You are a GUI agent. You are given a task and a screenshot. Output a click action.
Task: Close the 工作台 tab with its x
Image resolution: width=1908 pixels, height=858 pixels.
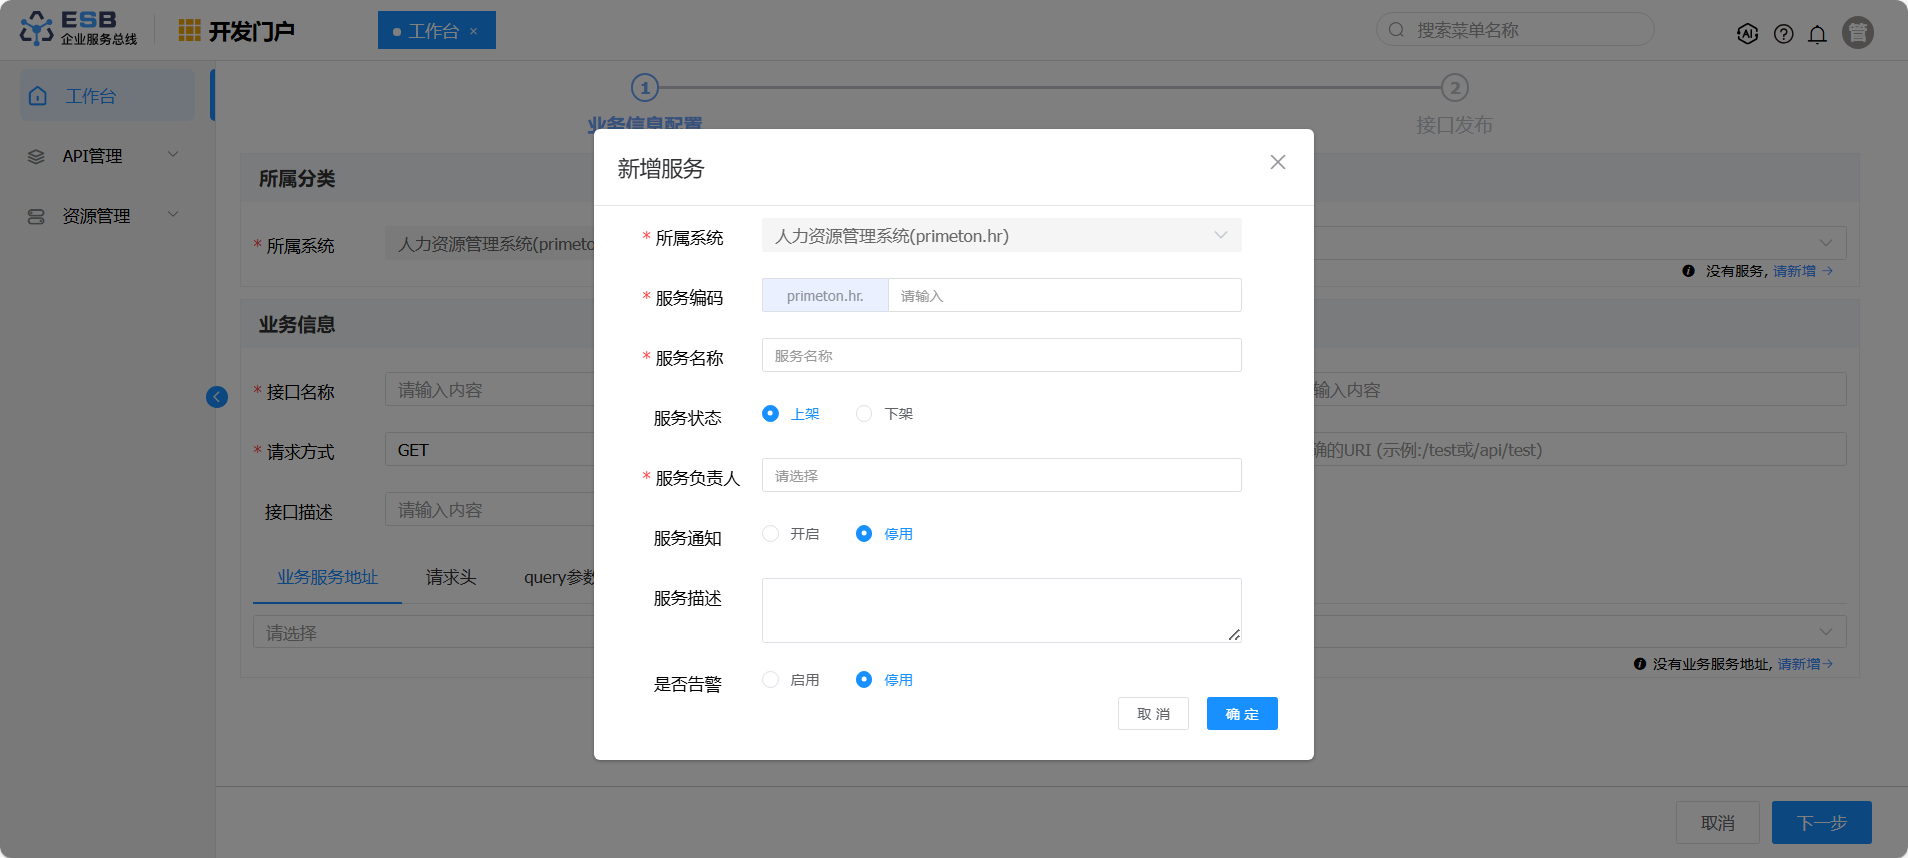474,32
